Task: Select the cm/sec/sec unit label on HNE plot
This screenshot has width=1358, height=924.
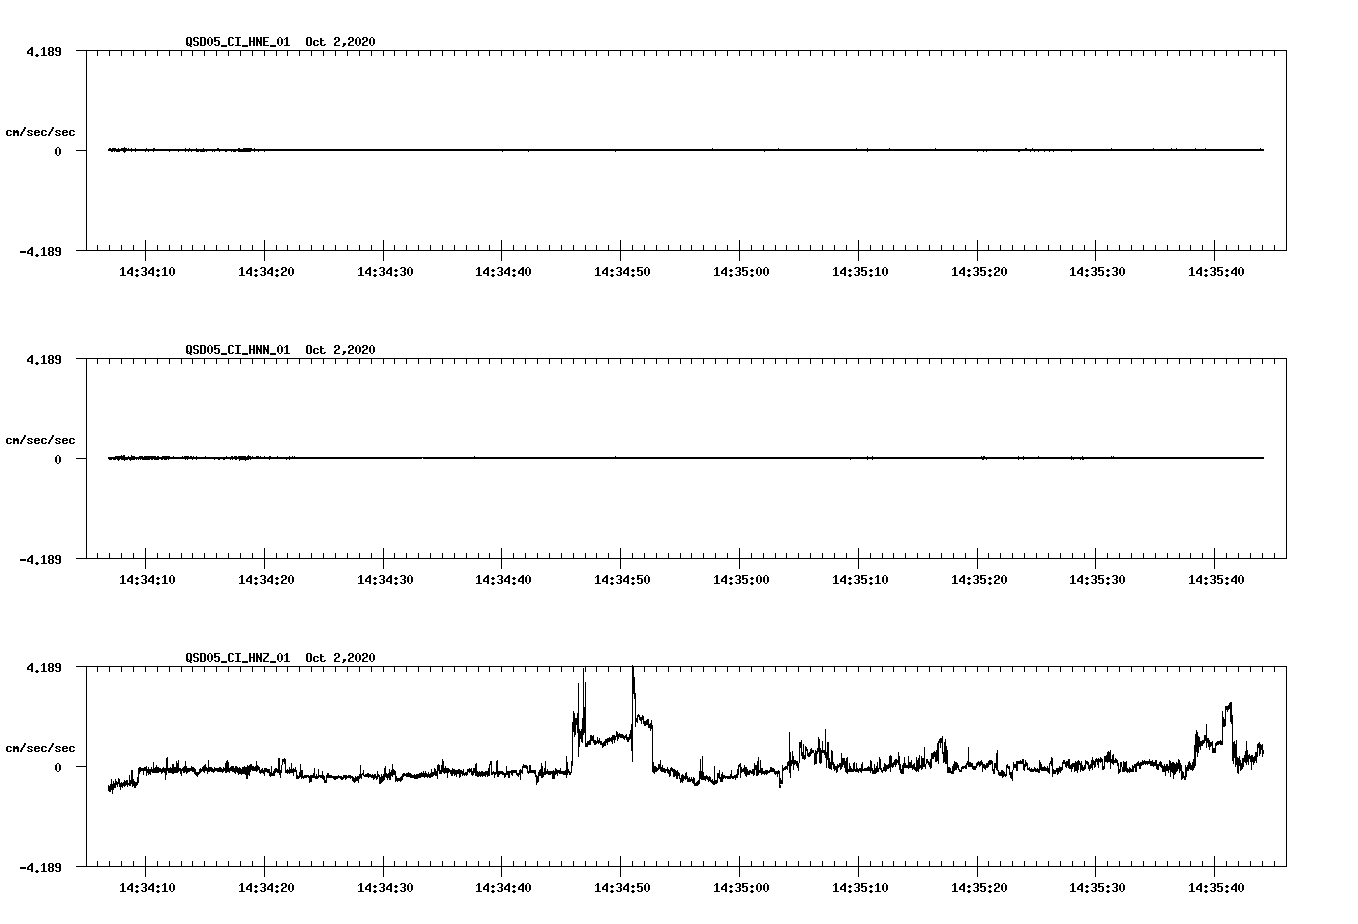Action: coord(40,130)
